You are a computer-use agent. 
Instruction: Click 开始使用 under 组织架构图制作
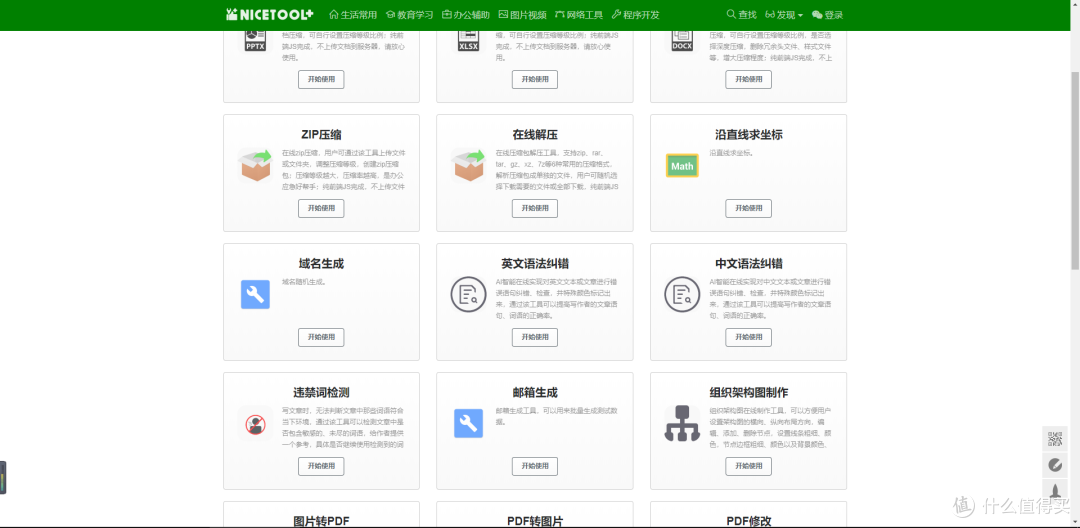[748, 466]
